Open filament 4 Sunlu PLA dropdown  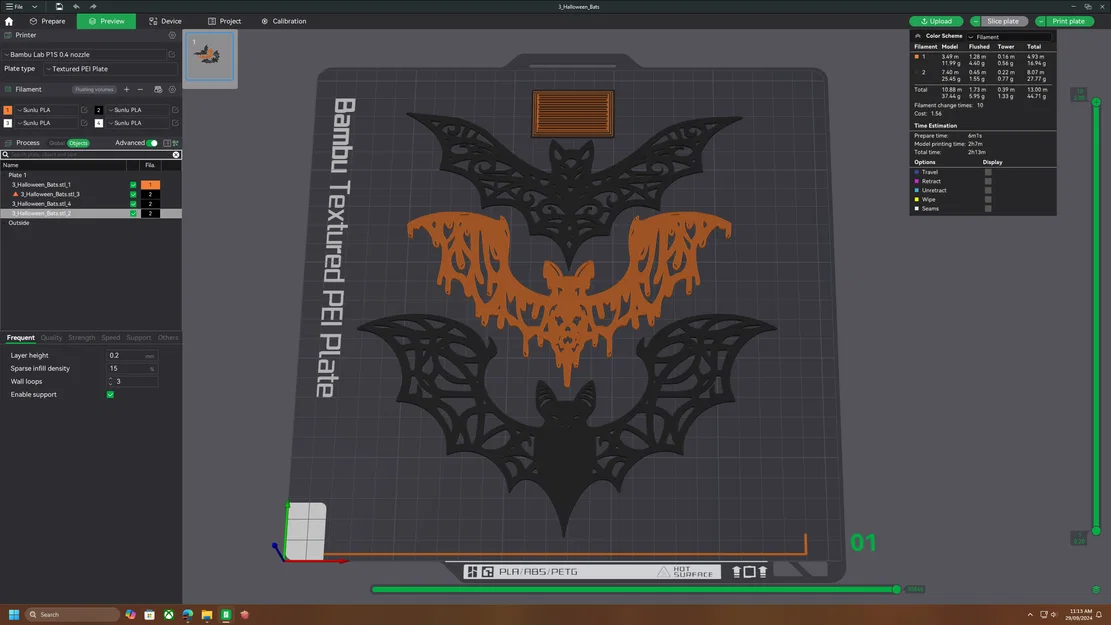click(x=137, y=123)
